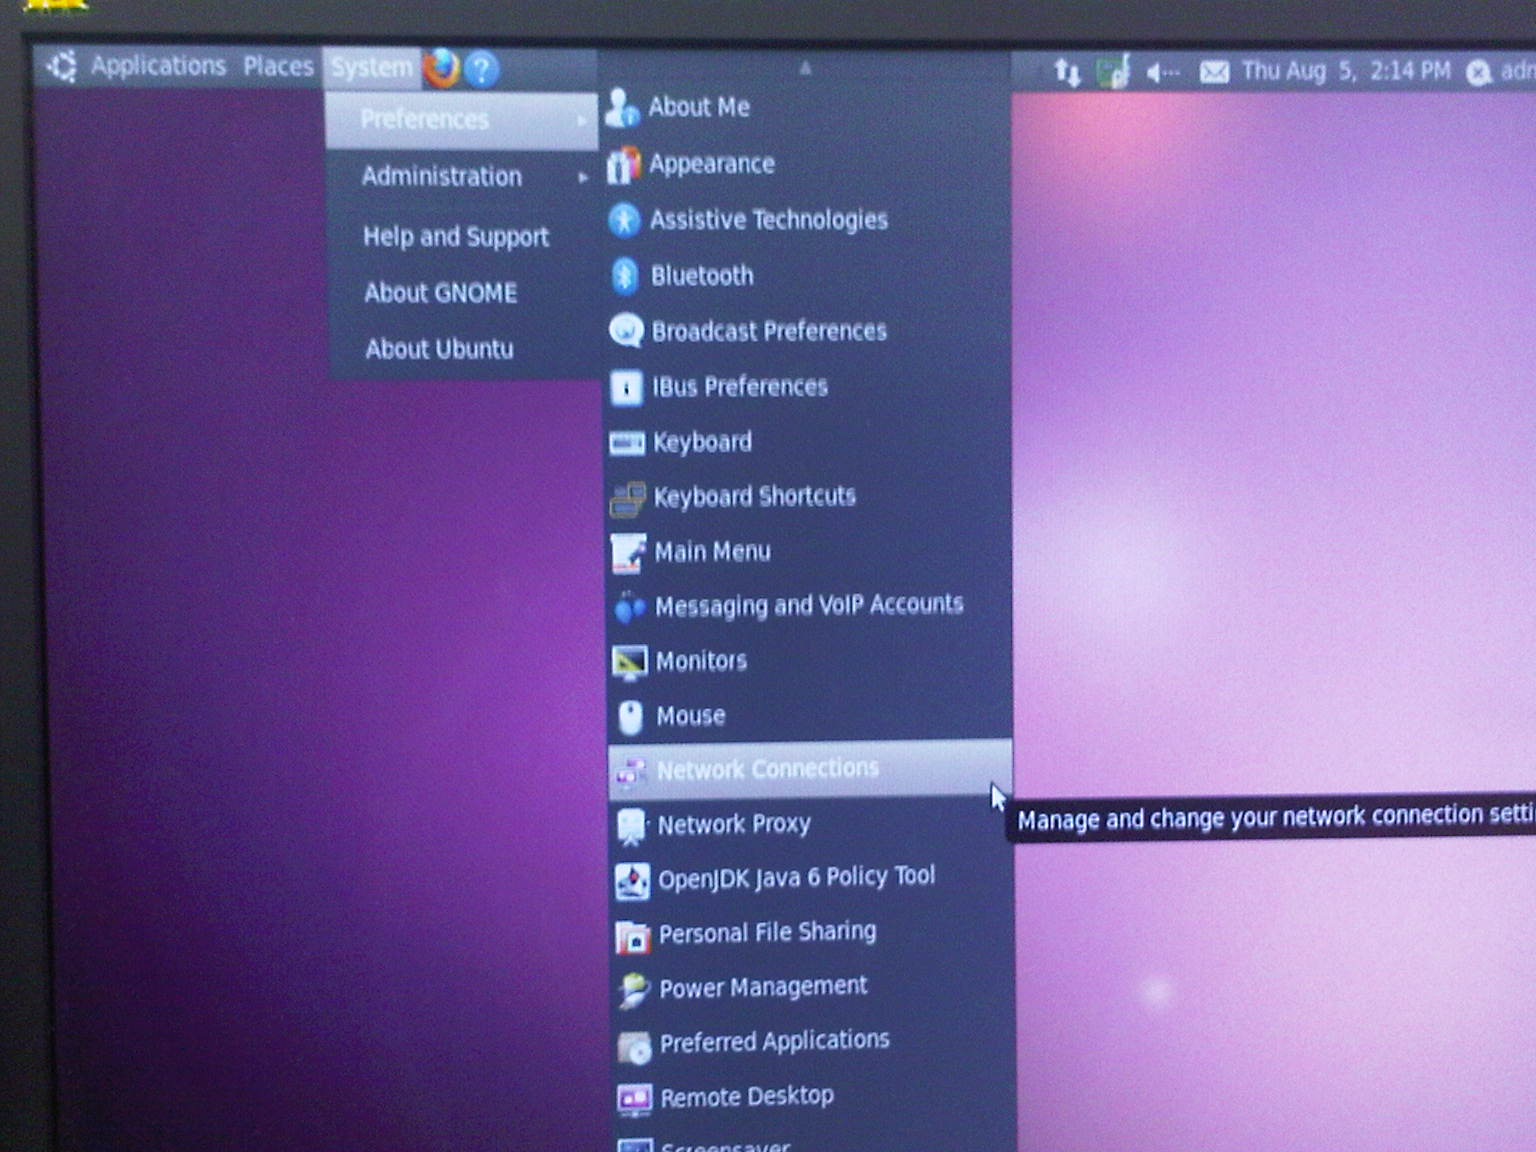Image resolution: width=1536 pixels, height=1152 pixels.
Task: Click the clock showing Thu Aug 5, 2:14 PM
Action: pyautogui.click(x=1346, y=71)
